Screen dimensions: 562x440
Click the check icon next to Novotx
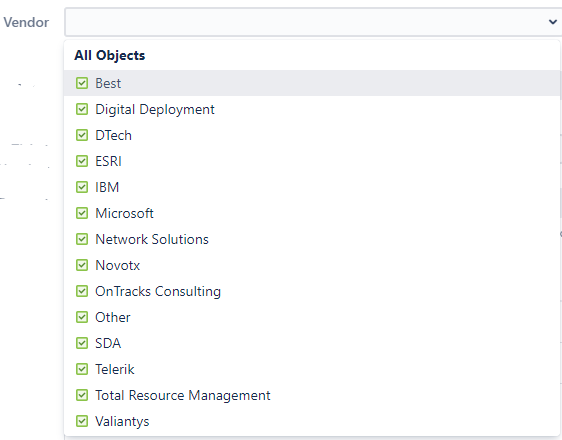[82, 266]
